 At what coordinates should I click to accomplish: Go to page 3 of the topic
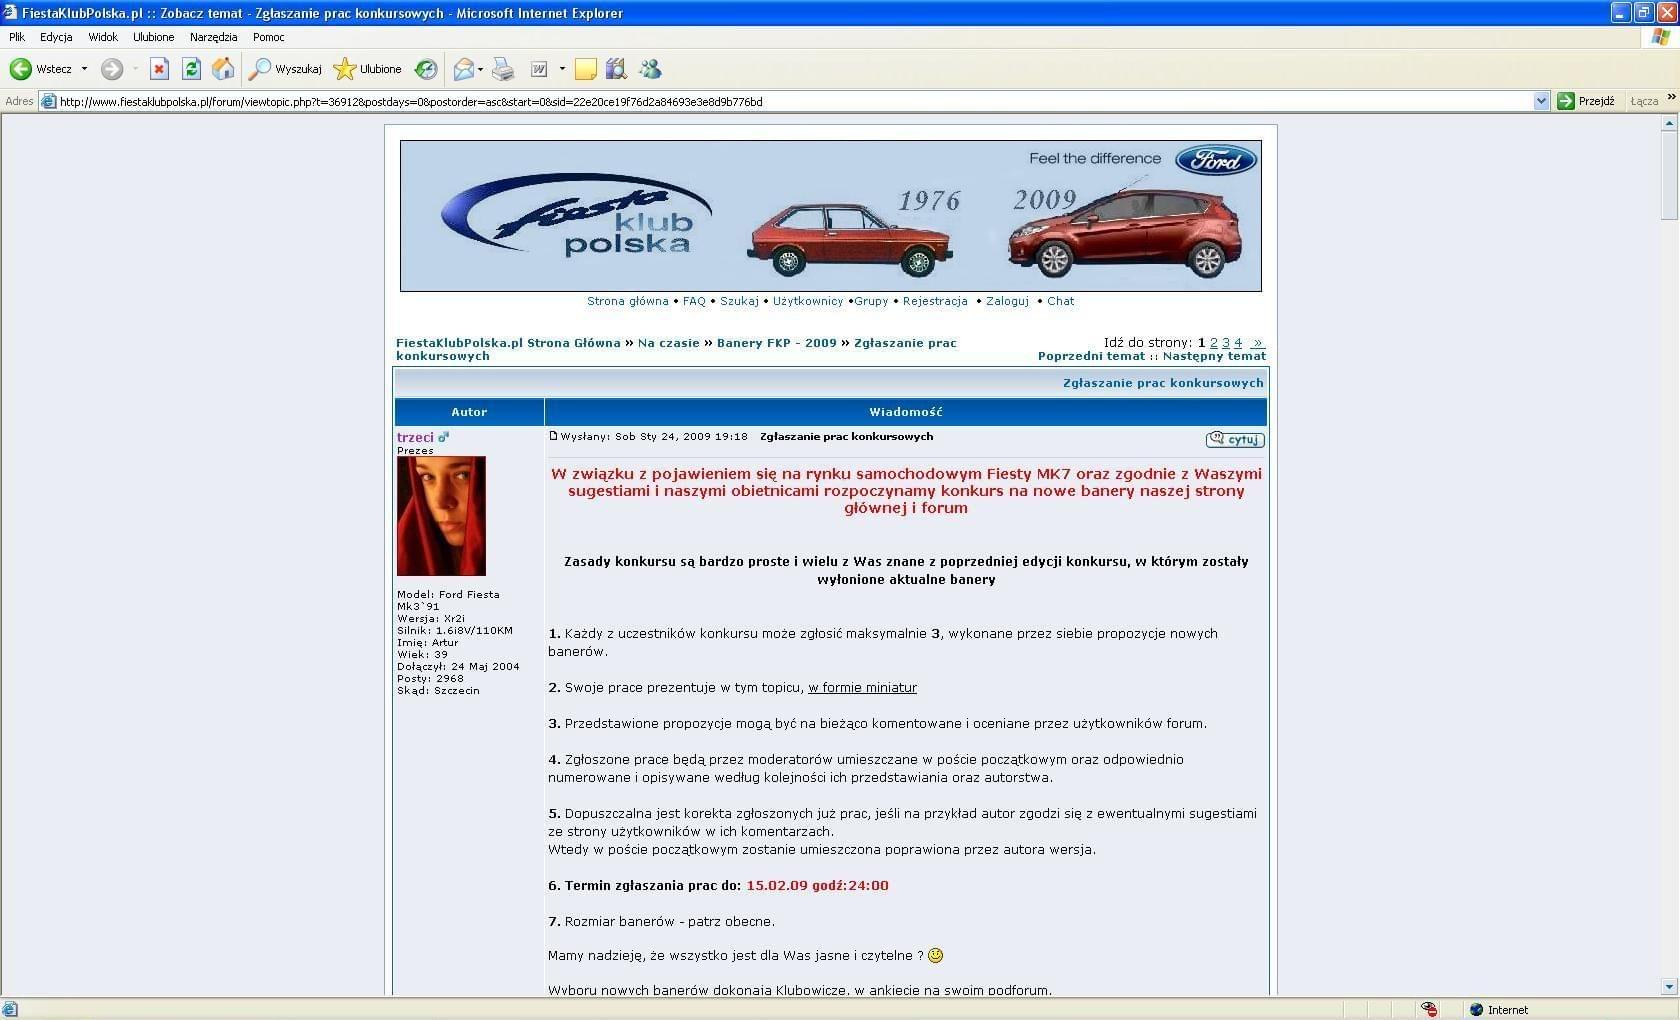point(1226,343)
